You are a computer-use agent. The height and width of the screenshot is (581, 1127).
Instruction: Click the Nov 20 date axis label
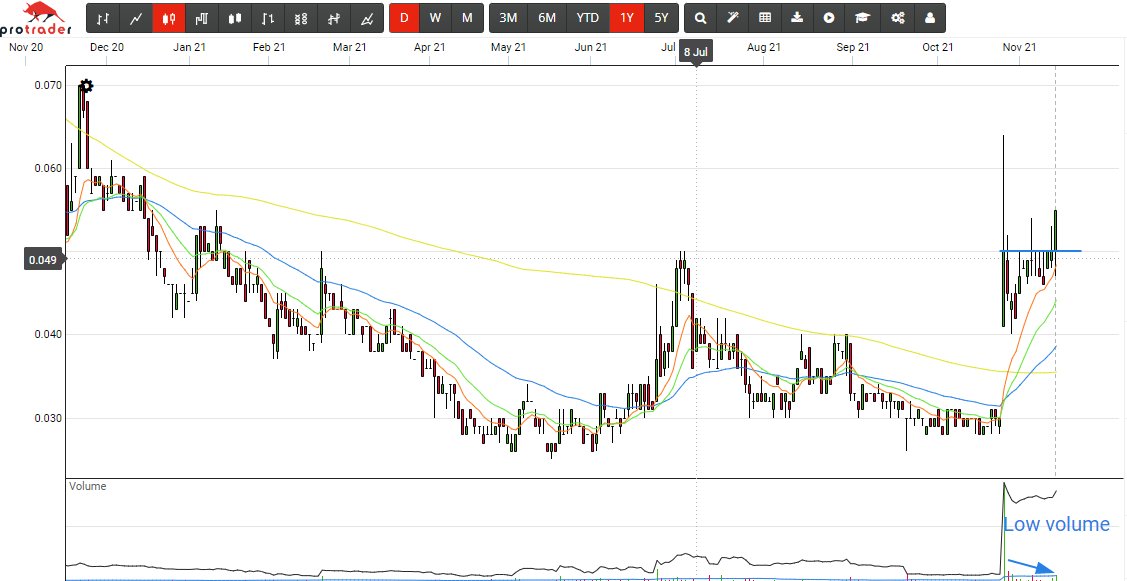coord(26,47)
